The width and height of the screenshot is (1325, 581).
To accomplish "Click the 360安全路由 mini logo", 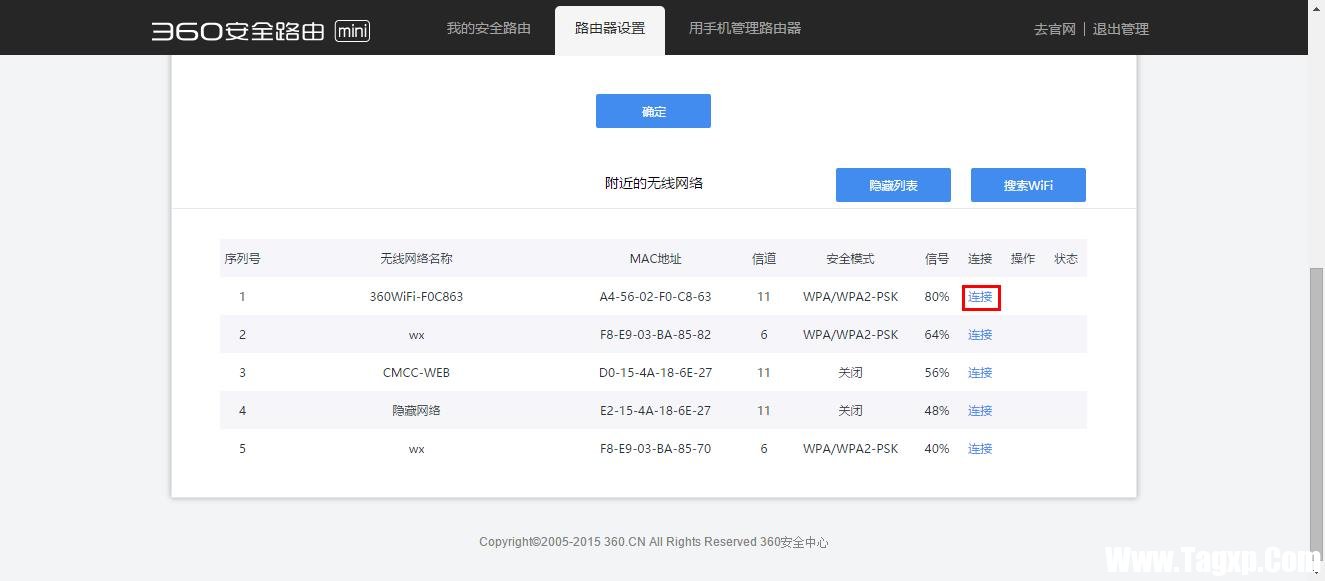I will point(261,30).
